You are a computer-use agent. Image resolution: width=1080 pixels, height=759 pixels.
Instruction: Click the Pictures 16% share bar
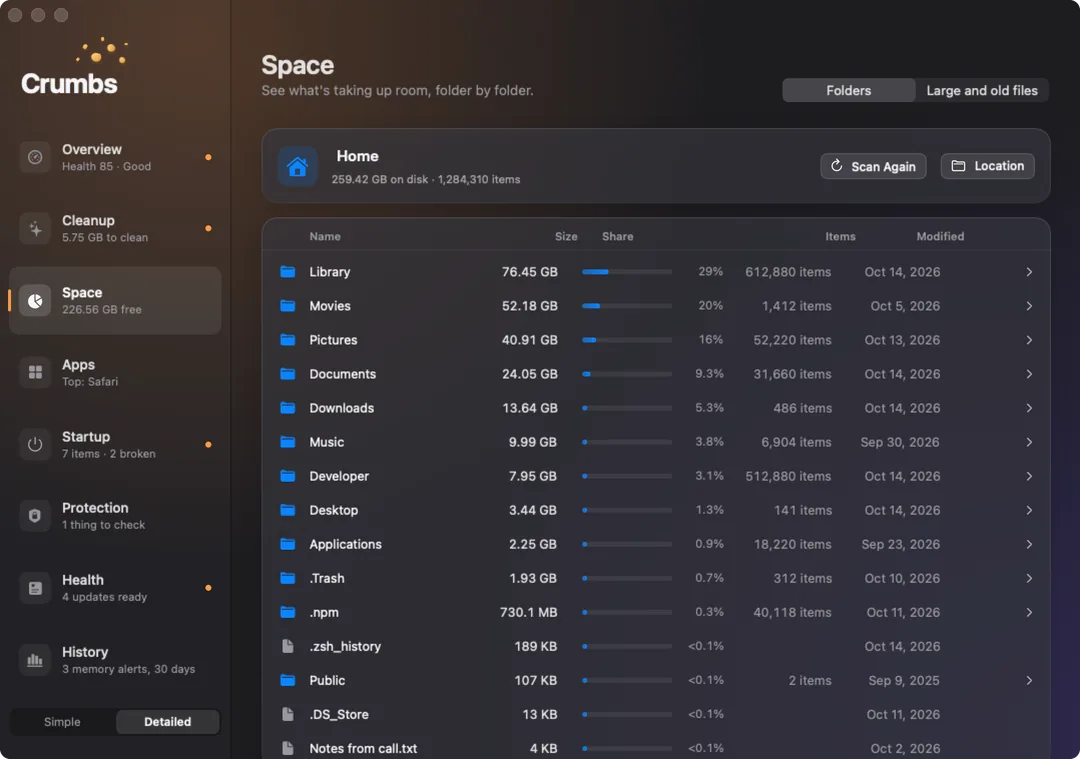[627, 340]
